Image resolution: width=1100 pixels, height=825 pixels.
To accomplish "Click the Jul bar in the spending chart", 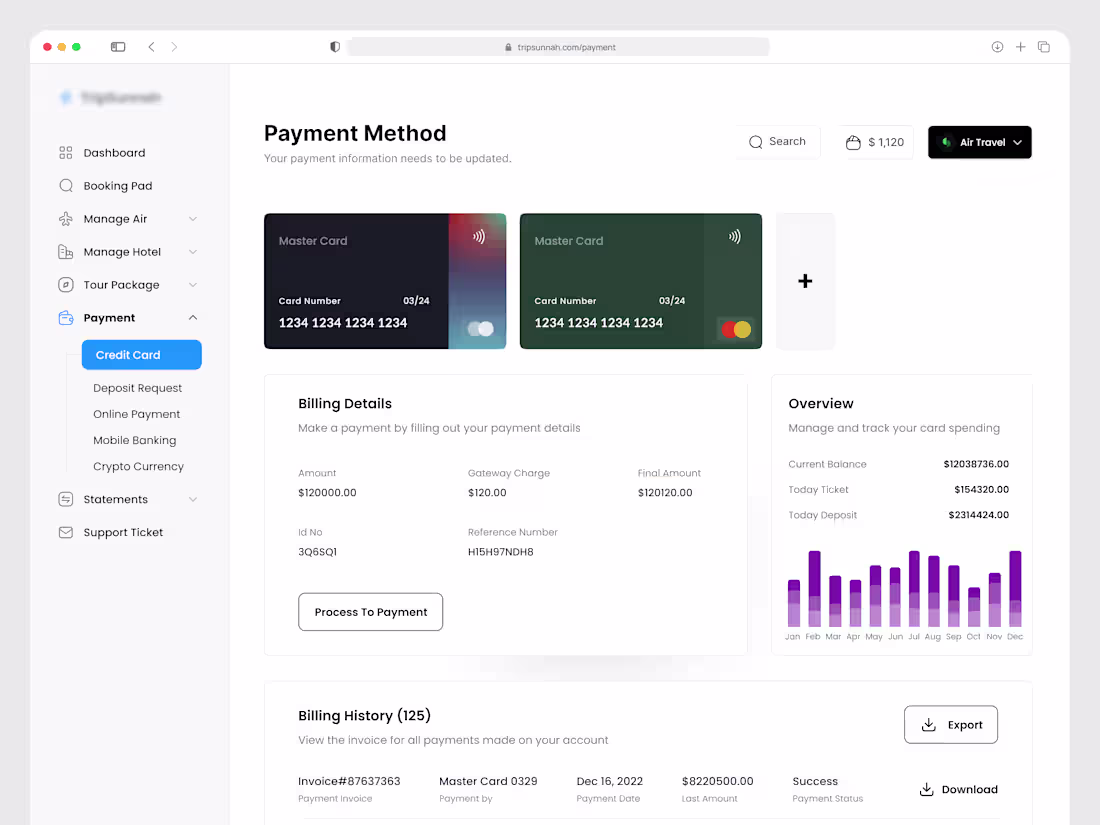I will pyautogui.click(x=914, y=589).
